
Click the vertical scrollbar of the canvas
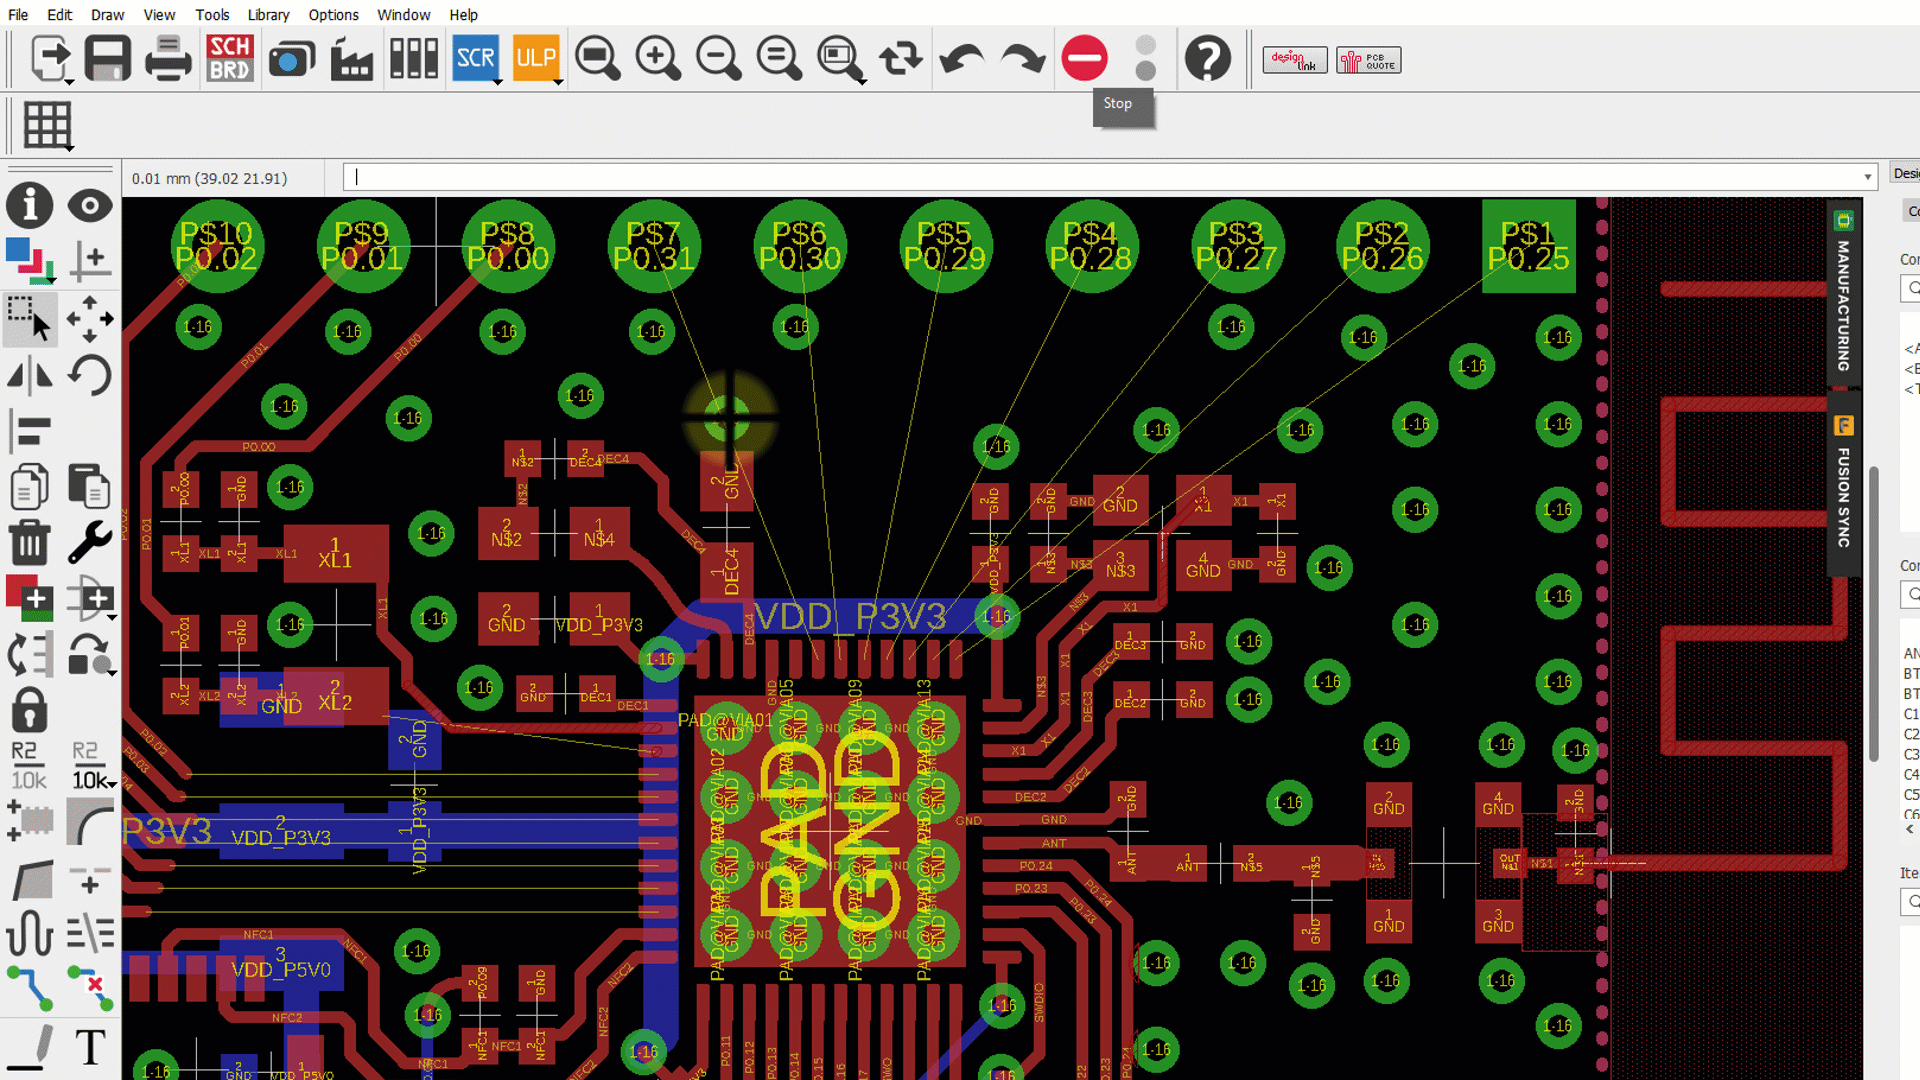pos(1874,614)
